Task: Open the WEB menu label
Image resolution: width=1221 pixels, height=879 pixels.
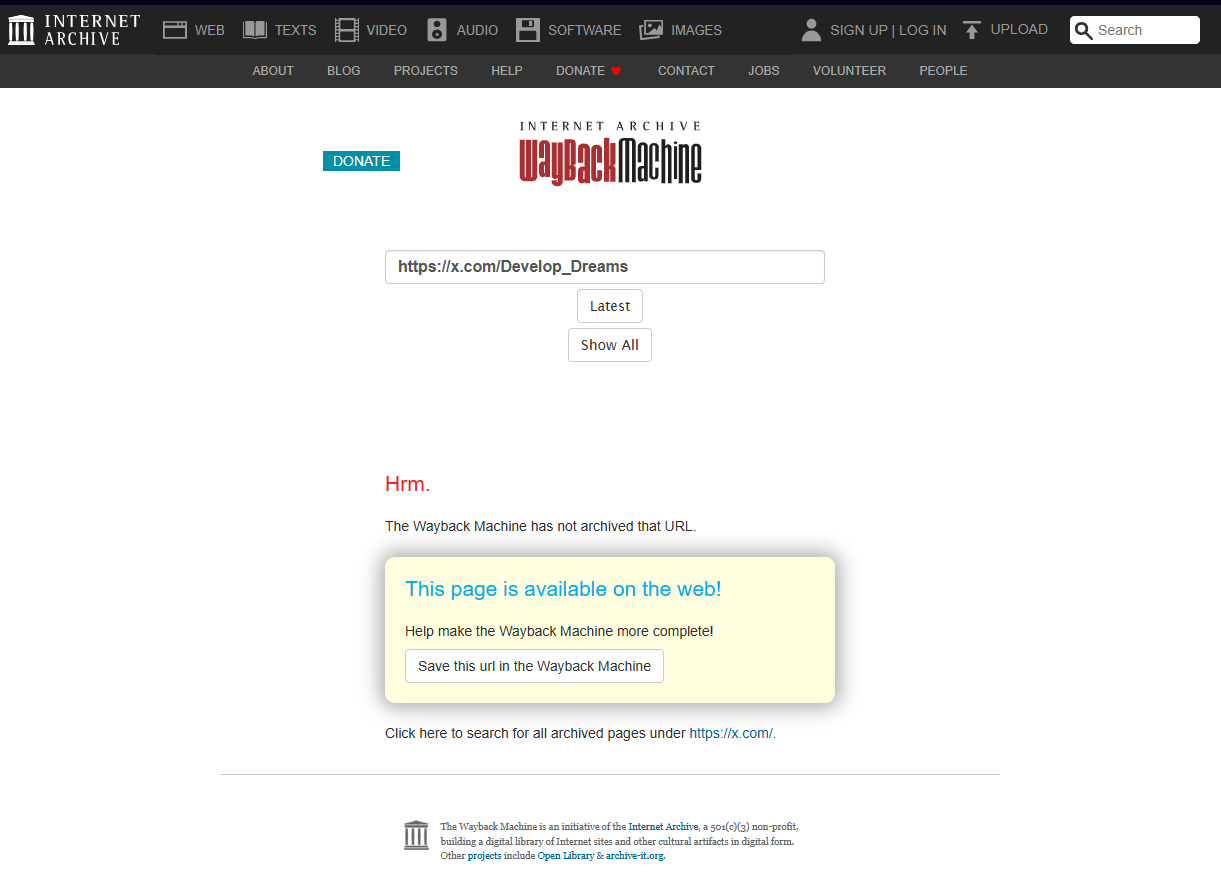Action: pyautogui.click(x=210, y=30)
